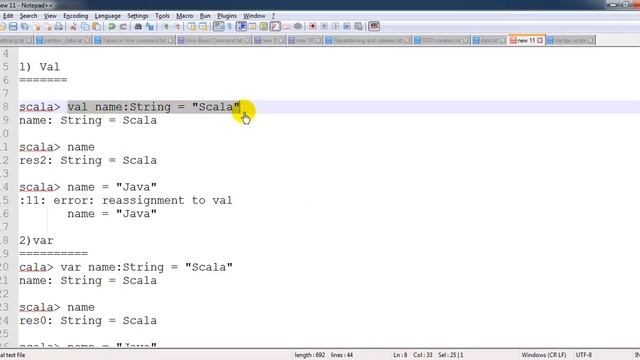
Task: Open Find with the binoculars icon
Action: pos(138,27)
